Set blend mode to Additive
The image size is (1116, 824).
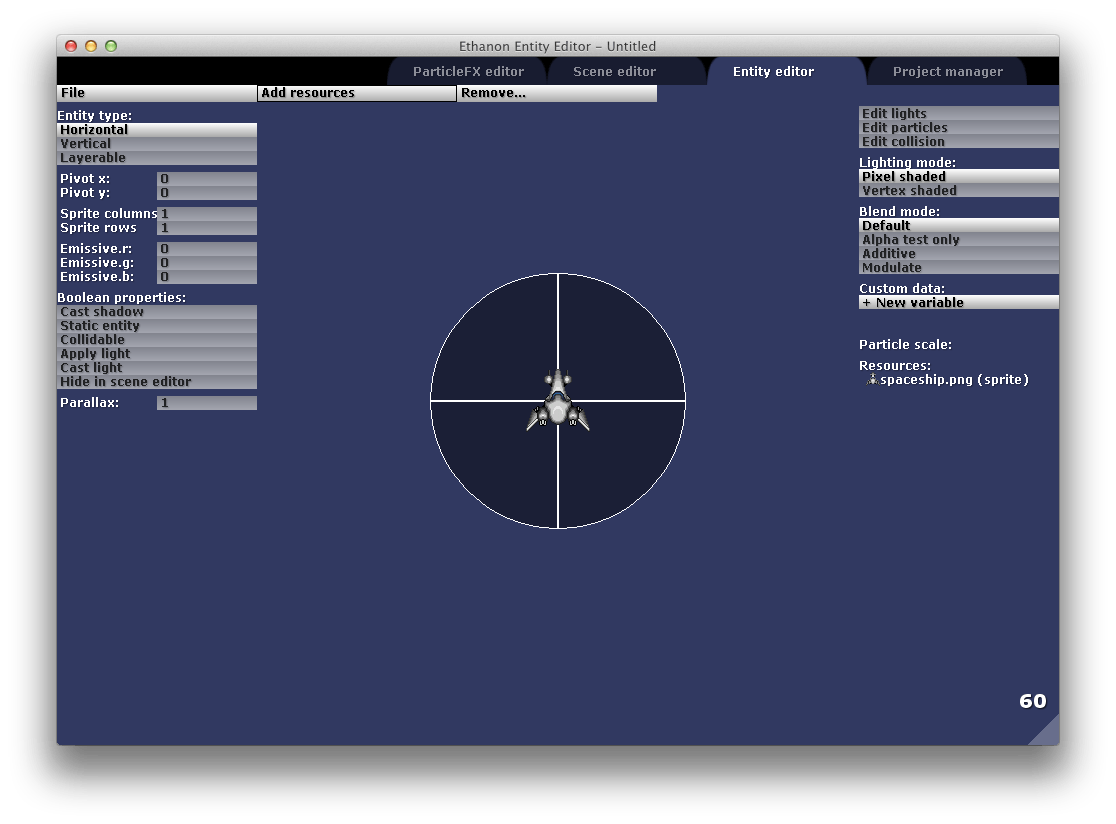(x=958, y=254)
